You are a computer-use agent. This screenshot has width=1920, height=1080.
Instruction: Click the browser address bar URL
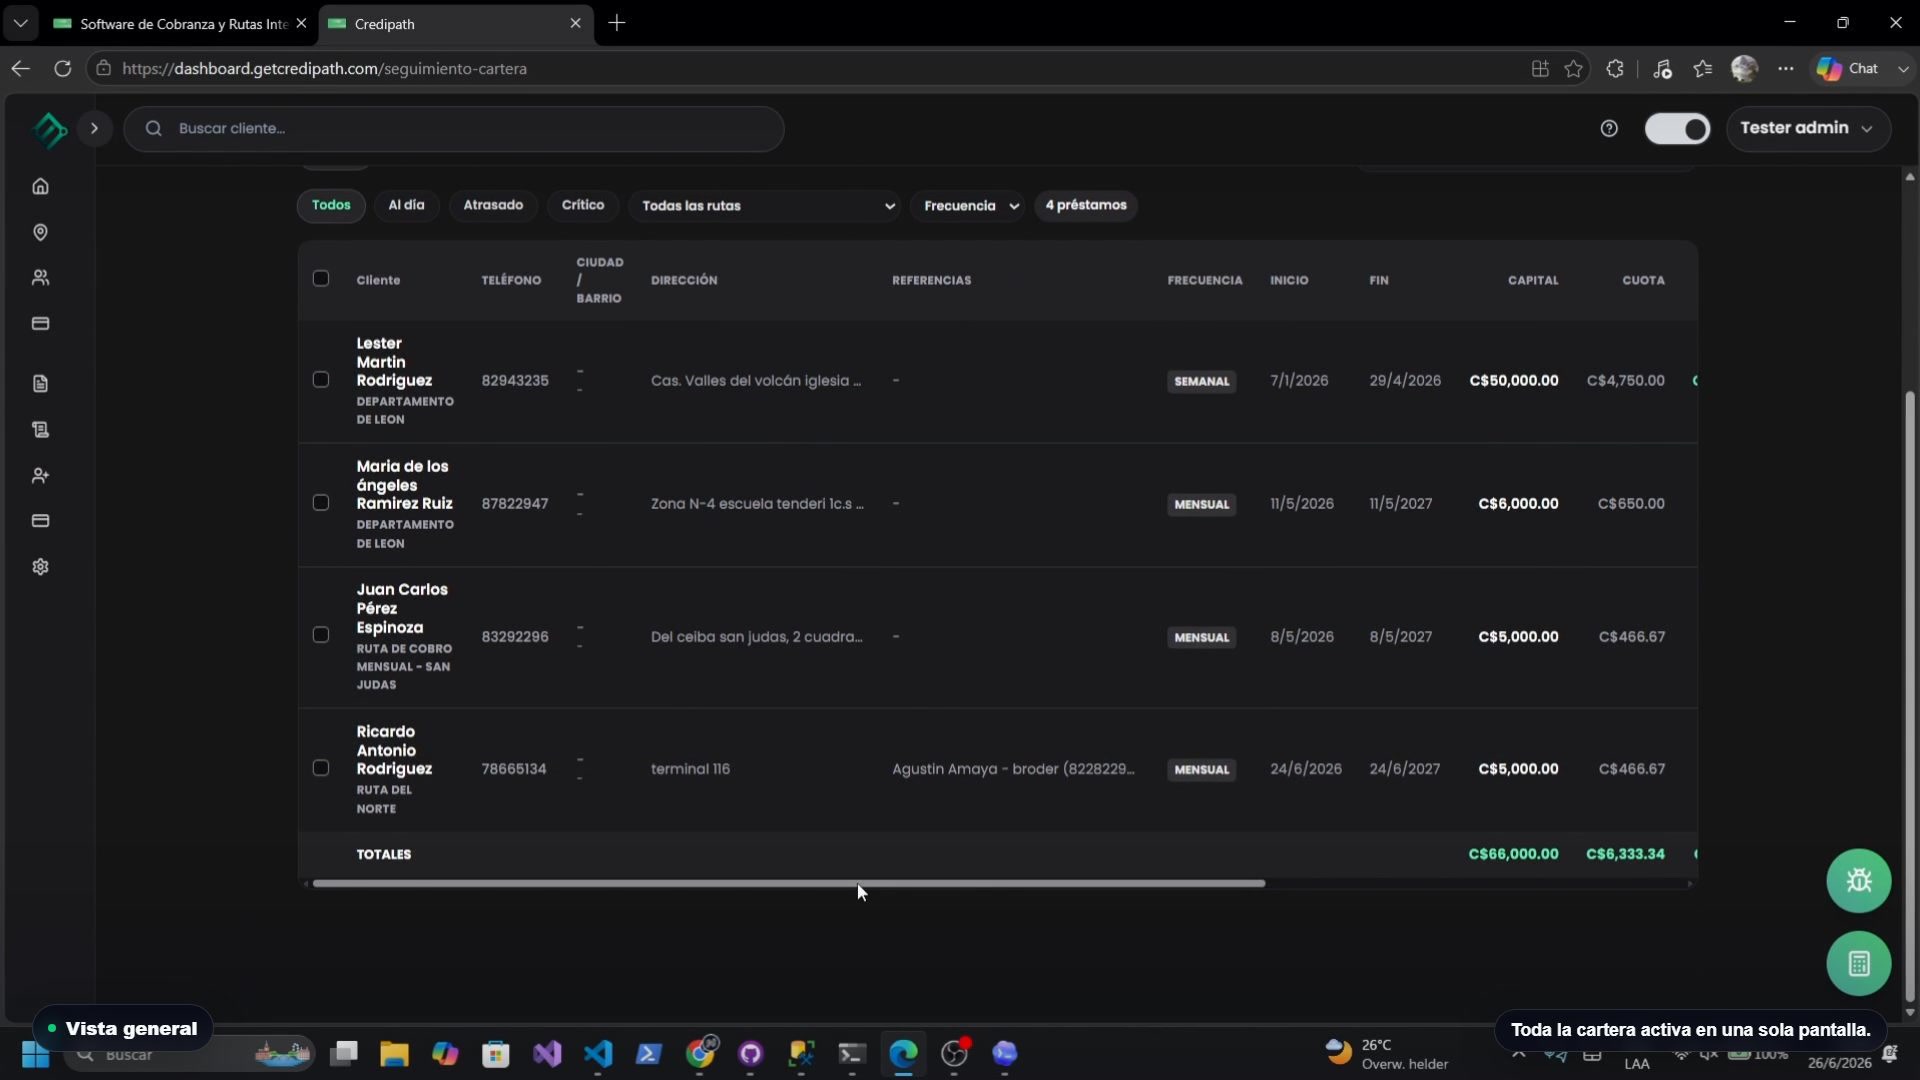[324, 68]
